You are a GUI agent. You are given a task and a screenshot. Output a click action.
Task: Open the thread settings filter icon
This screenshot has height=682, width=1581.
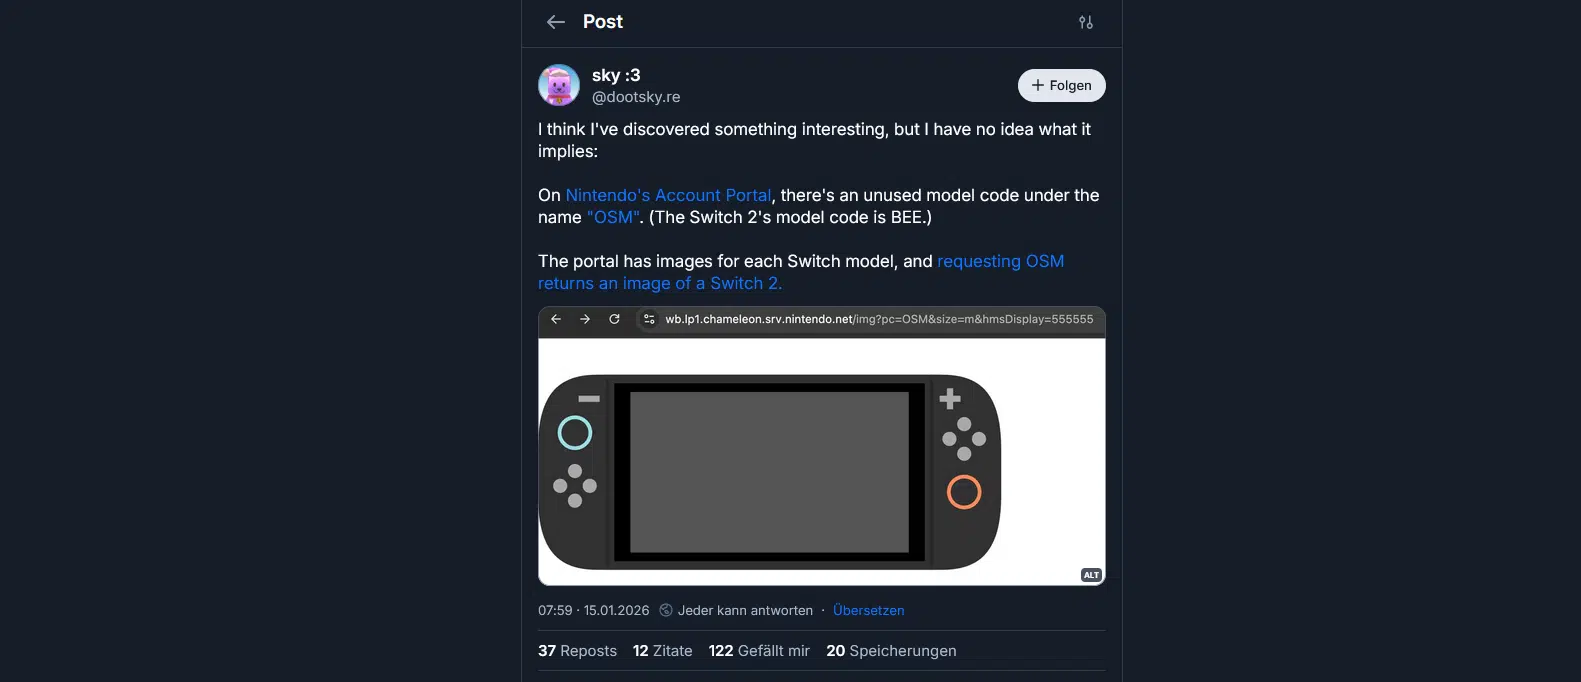click(1085, 22)
